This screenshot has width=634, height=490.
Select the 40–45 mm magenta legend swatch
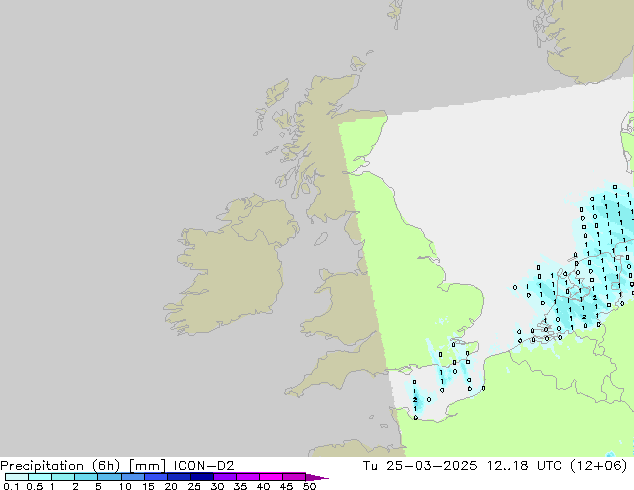pyautogui.click(x=271, y=477)
